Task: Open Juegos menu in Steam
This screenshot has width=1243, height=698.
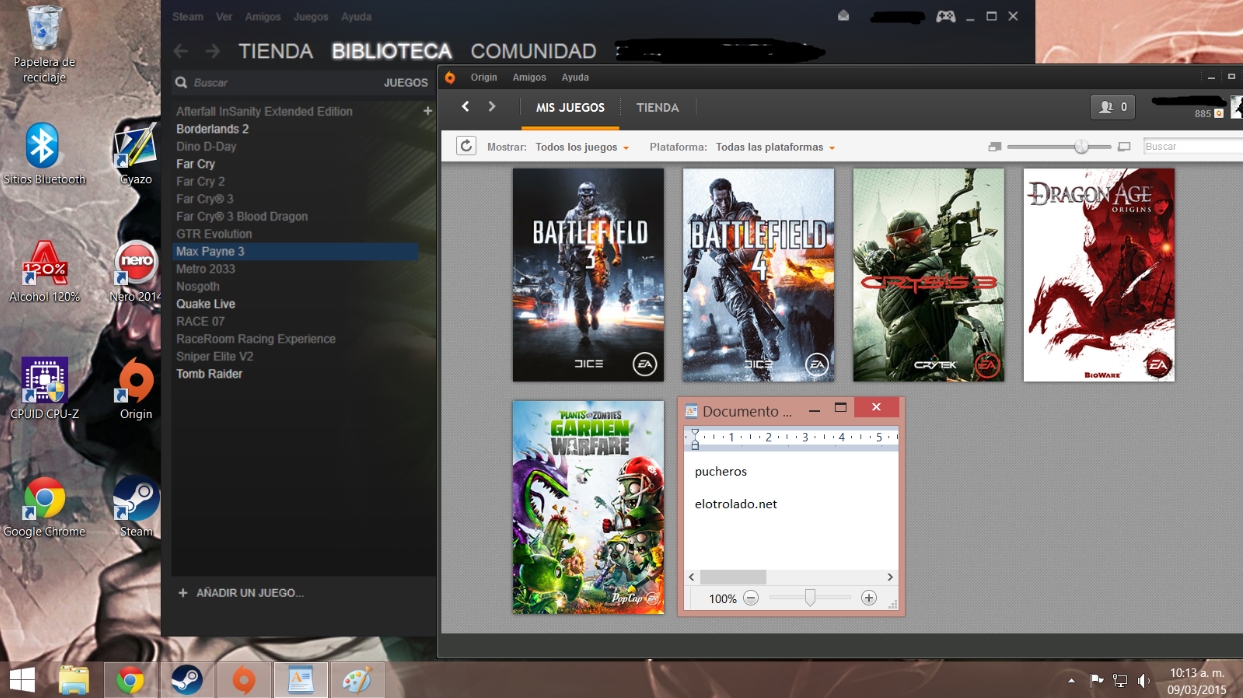Action: point(311,17)
